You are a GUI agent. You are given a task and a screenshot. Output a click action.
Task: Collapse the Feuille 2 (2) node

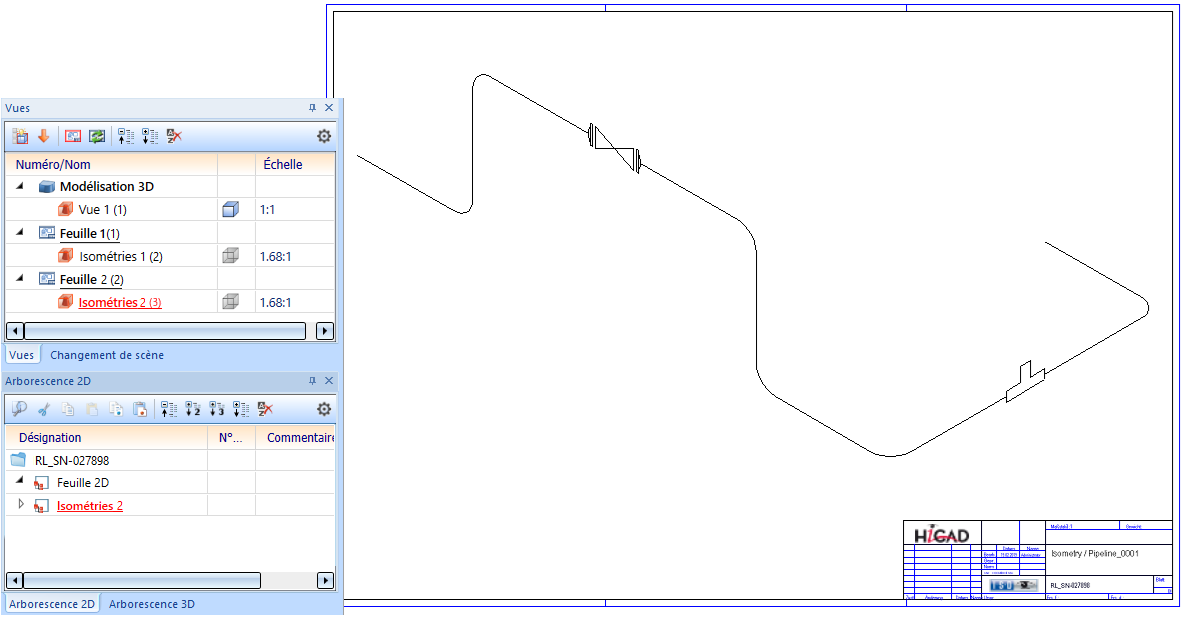(20, 279)
